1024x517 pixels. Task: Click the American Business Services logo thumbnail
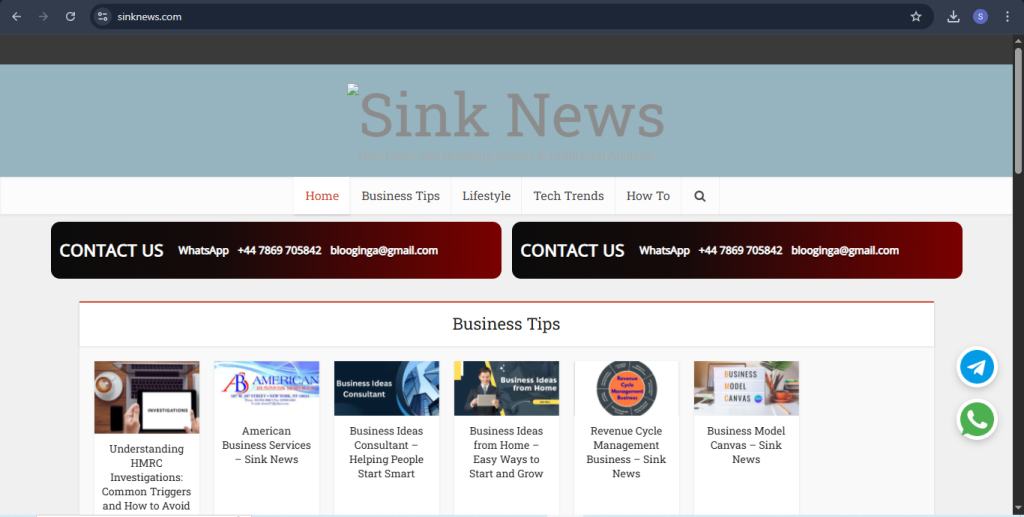coord(266,388)
